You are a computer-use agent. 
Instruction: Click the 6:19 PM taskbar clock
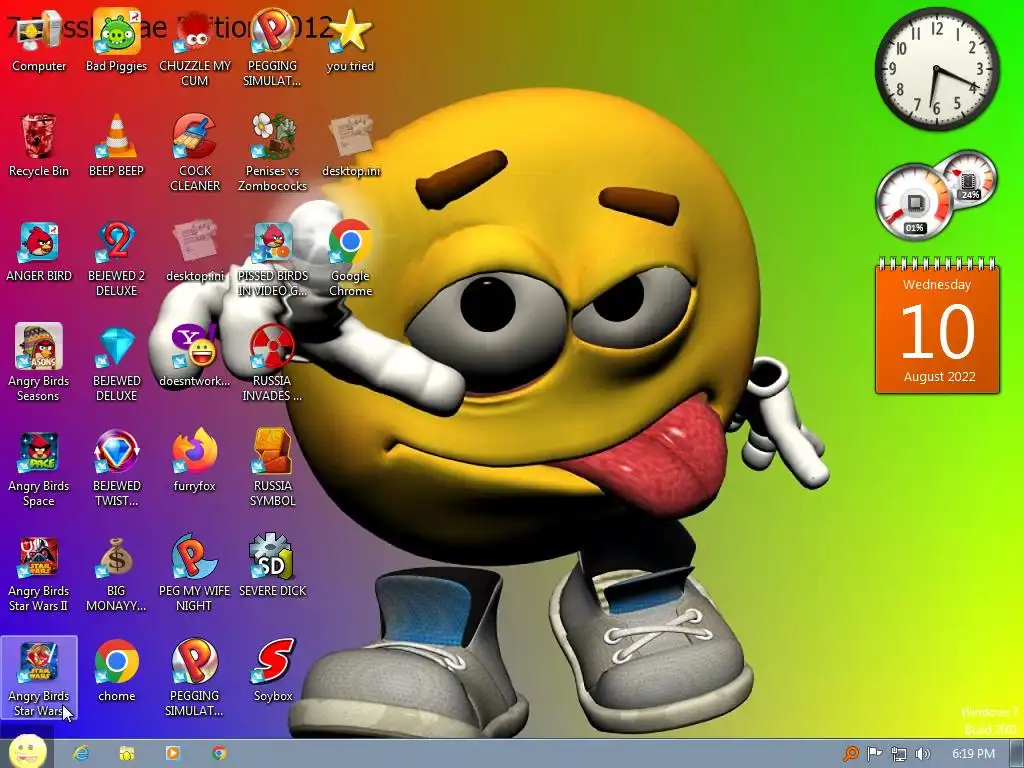(973, 754)
